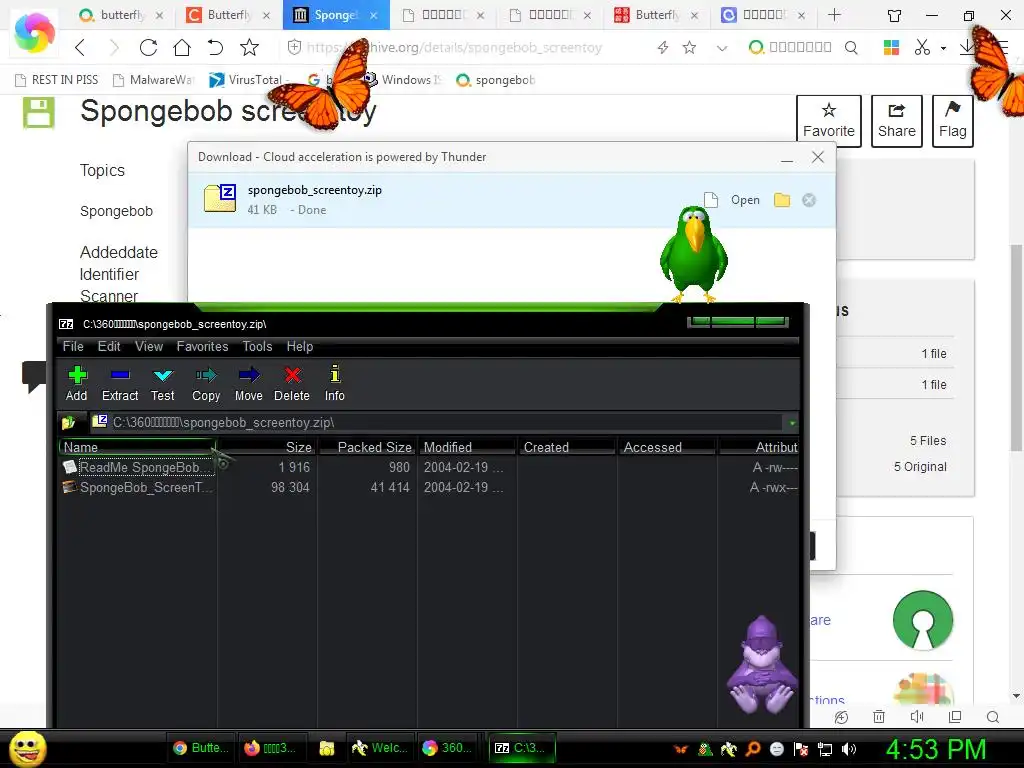Sort 7-Zip list by Size column

266,447
